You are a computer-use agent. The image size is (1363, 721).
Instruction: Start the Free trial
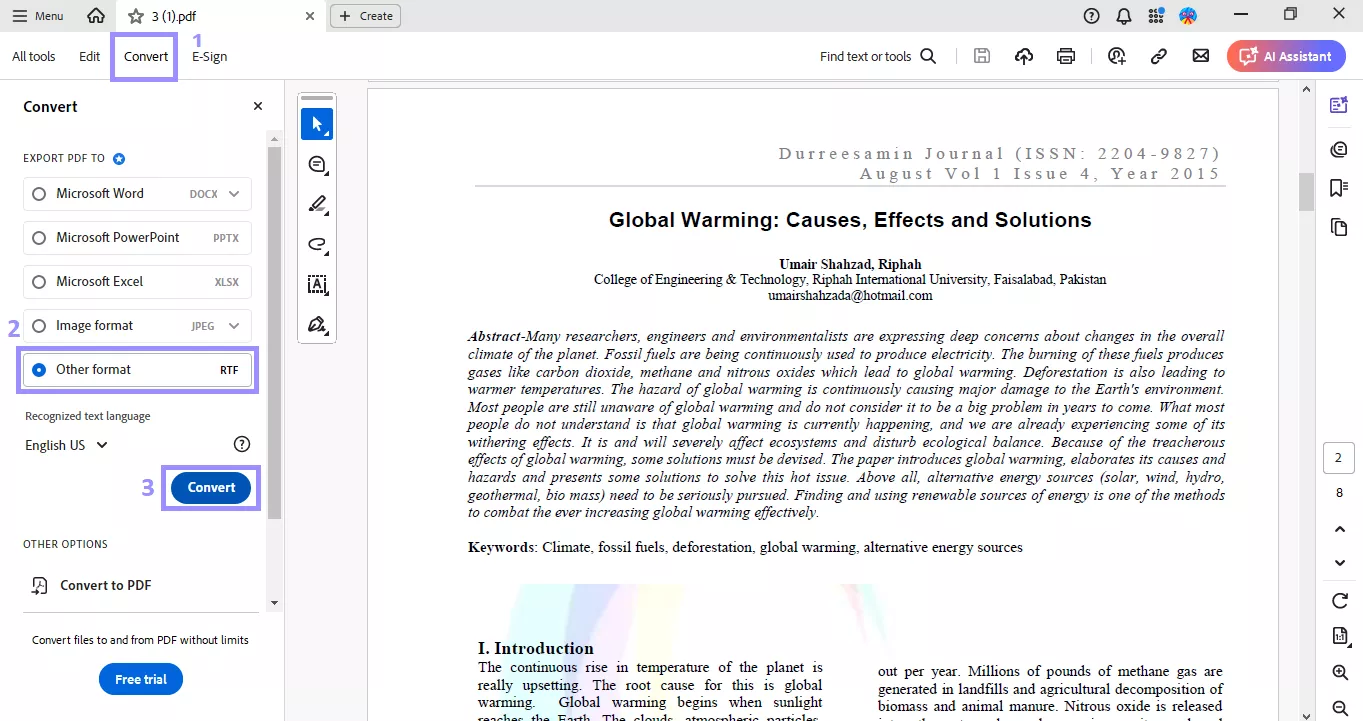pyautogui.click(x=141, y=679)
